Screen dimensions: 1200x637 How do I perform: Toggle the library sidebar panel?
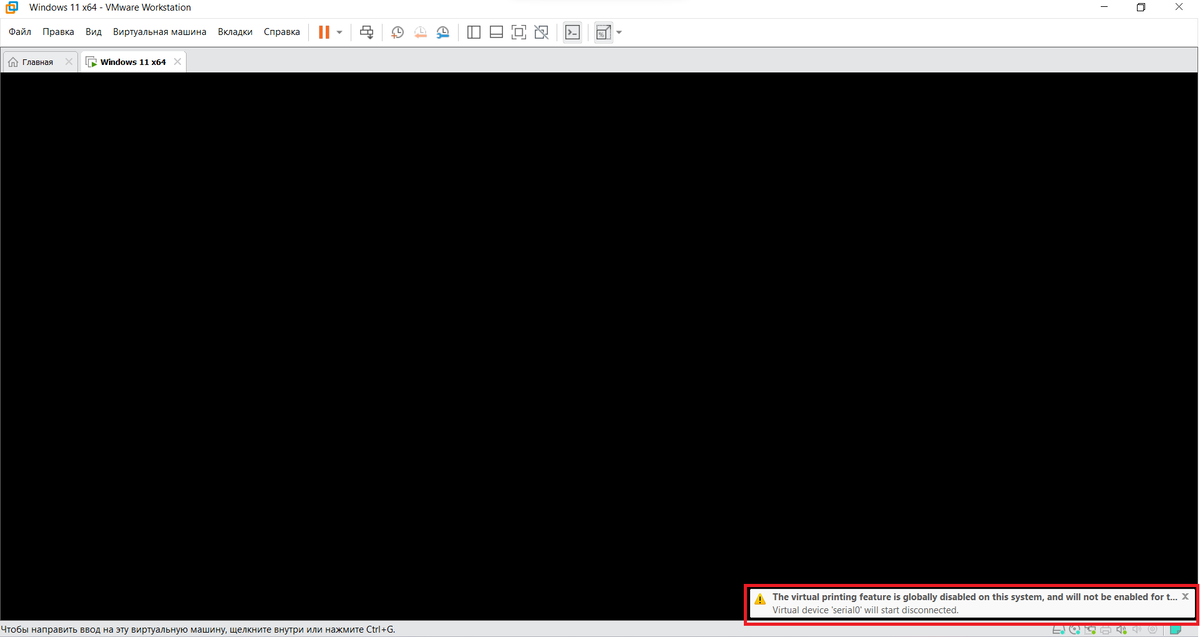point(474,32)
